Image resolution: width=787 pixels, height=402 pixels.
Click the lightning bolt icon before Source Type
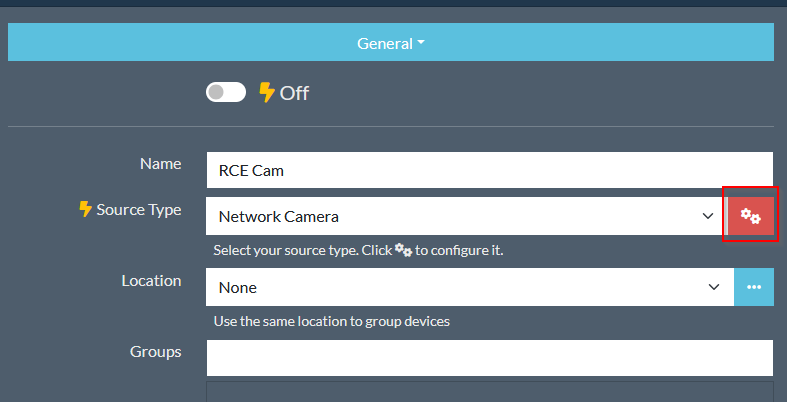pos(85,210)
